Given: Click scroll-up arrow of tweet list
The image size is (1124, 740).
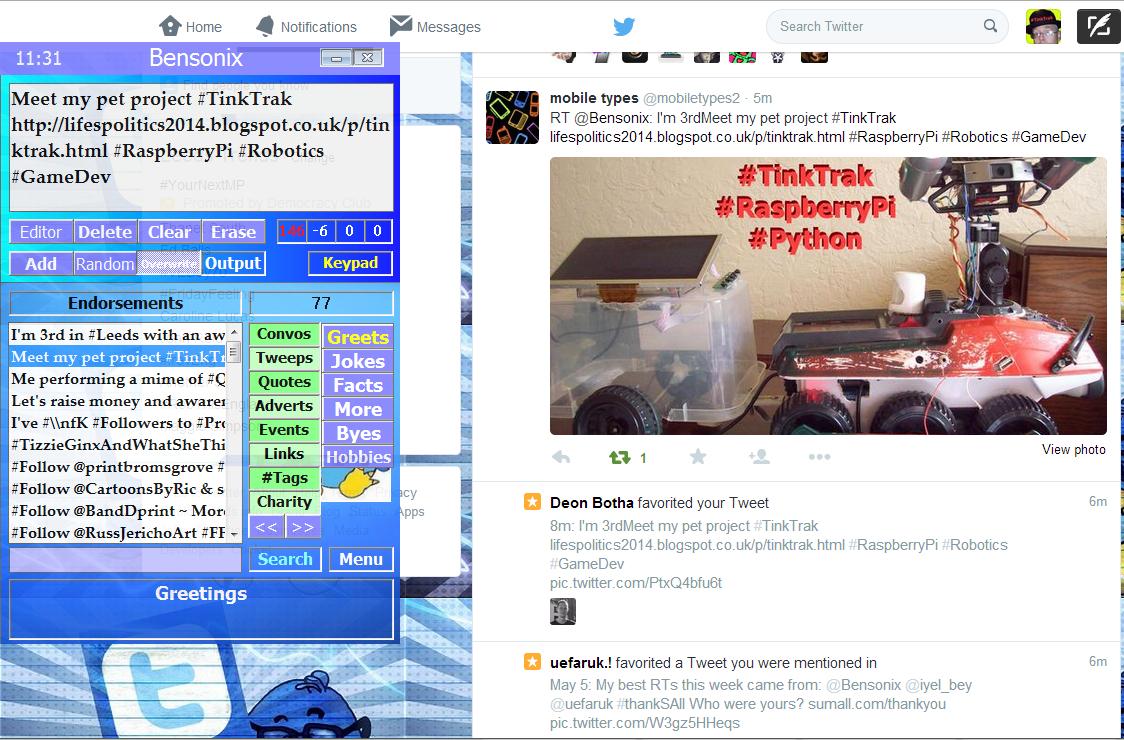Looking at the screenshot, I should [x=234, y=332].
